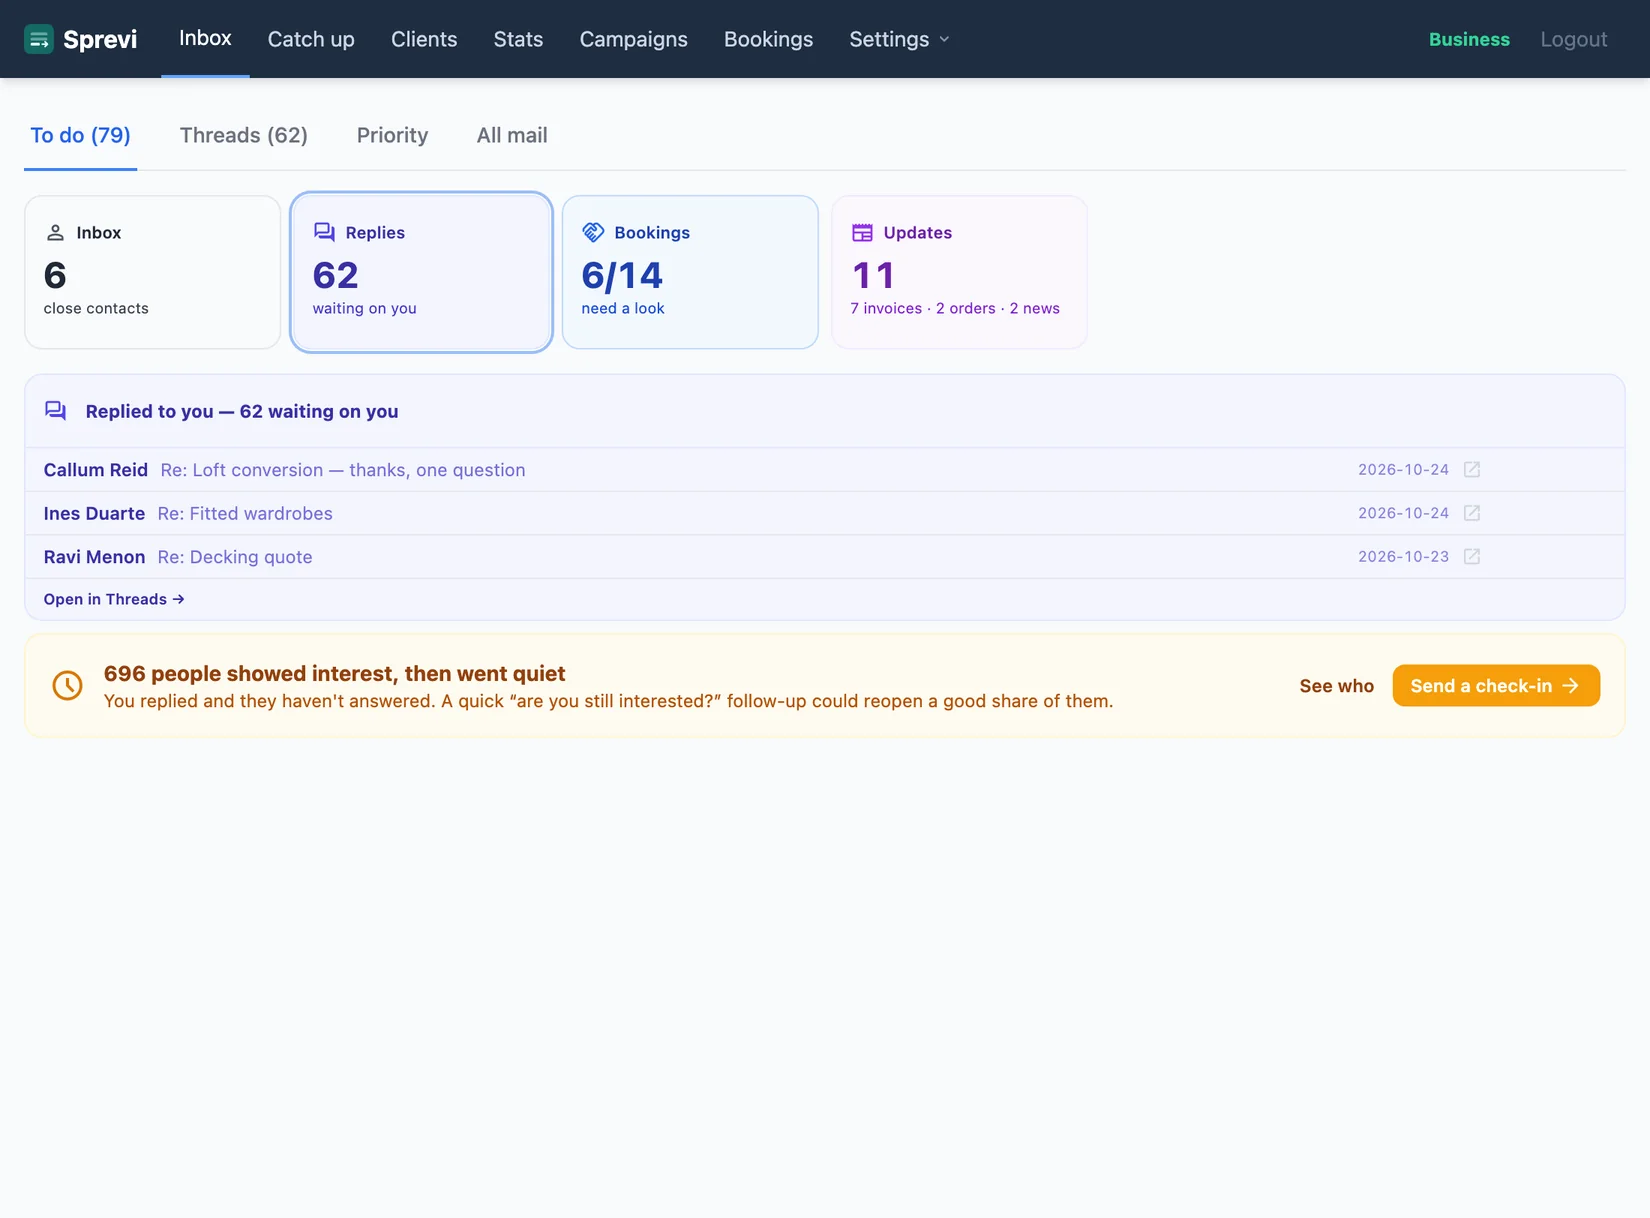The width and height of the screenshot is (1650, 1218).
Task: Select the Bookings 6/14 card
Action: [690, 272]
